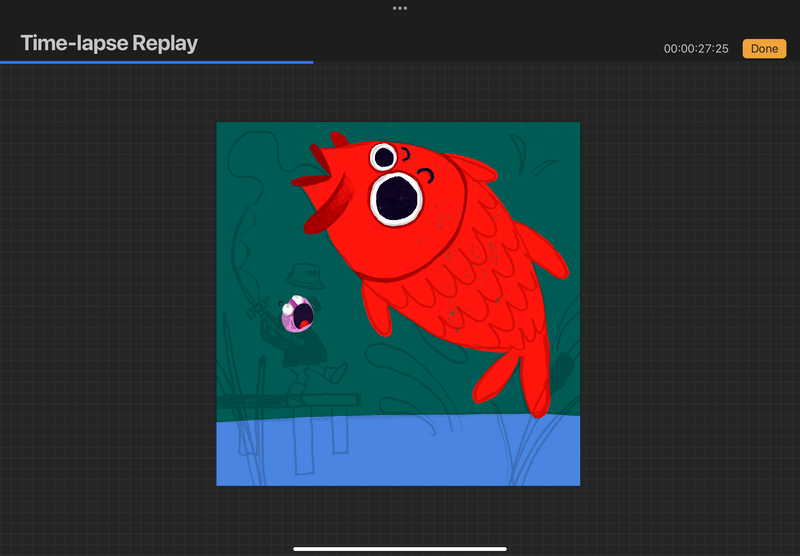This screenshot has width=800, height=556.
Task: Click the middle of the blue progress bar
Action: click(156, 62)
